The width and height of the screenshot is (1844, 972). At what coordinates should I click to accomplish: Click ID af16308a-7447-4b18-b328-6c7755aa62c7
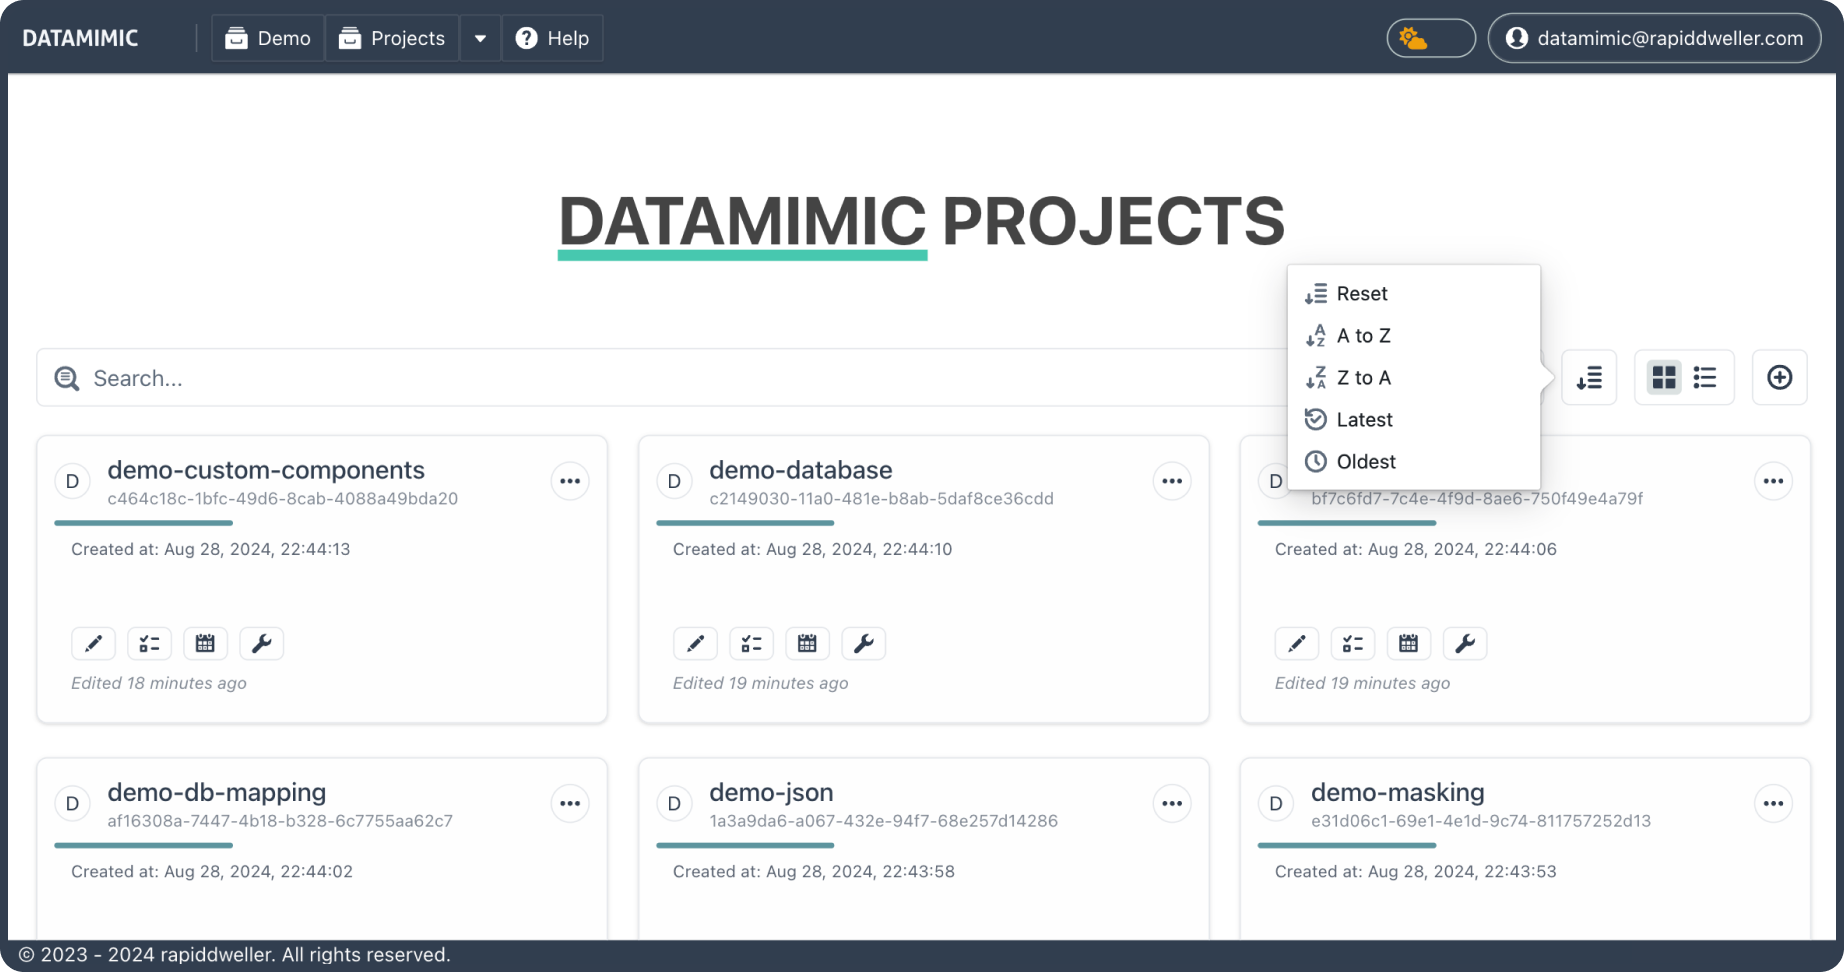[280, 821]
